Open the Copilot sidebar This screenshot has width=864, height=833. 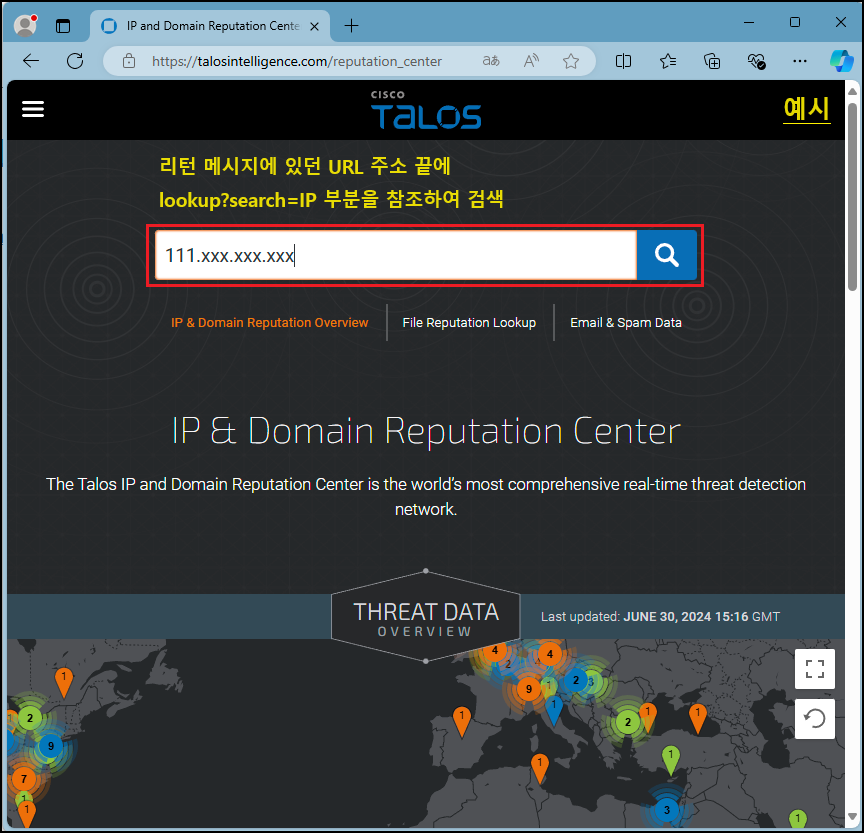click(841, 61)
